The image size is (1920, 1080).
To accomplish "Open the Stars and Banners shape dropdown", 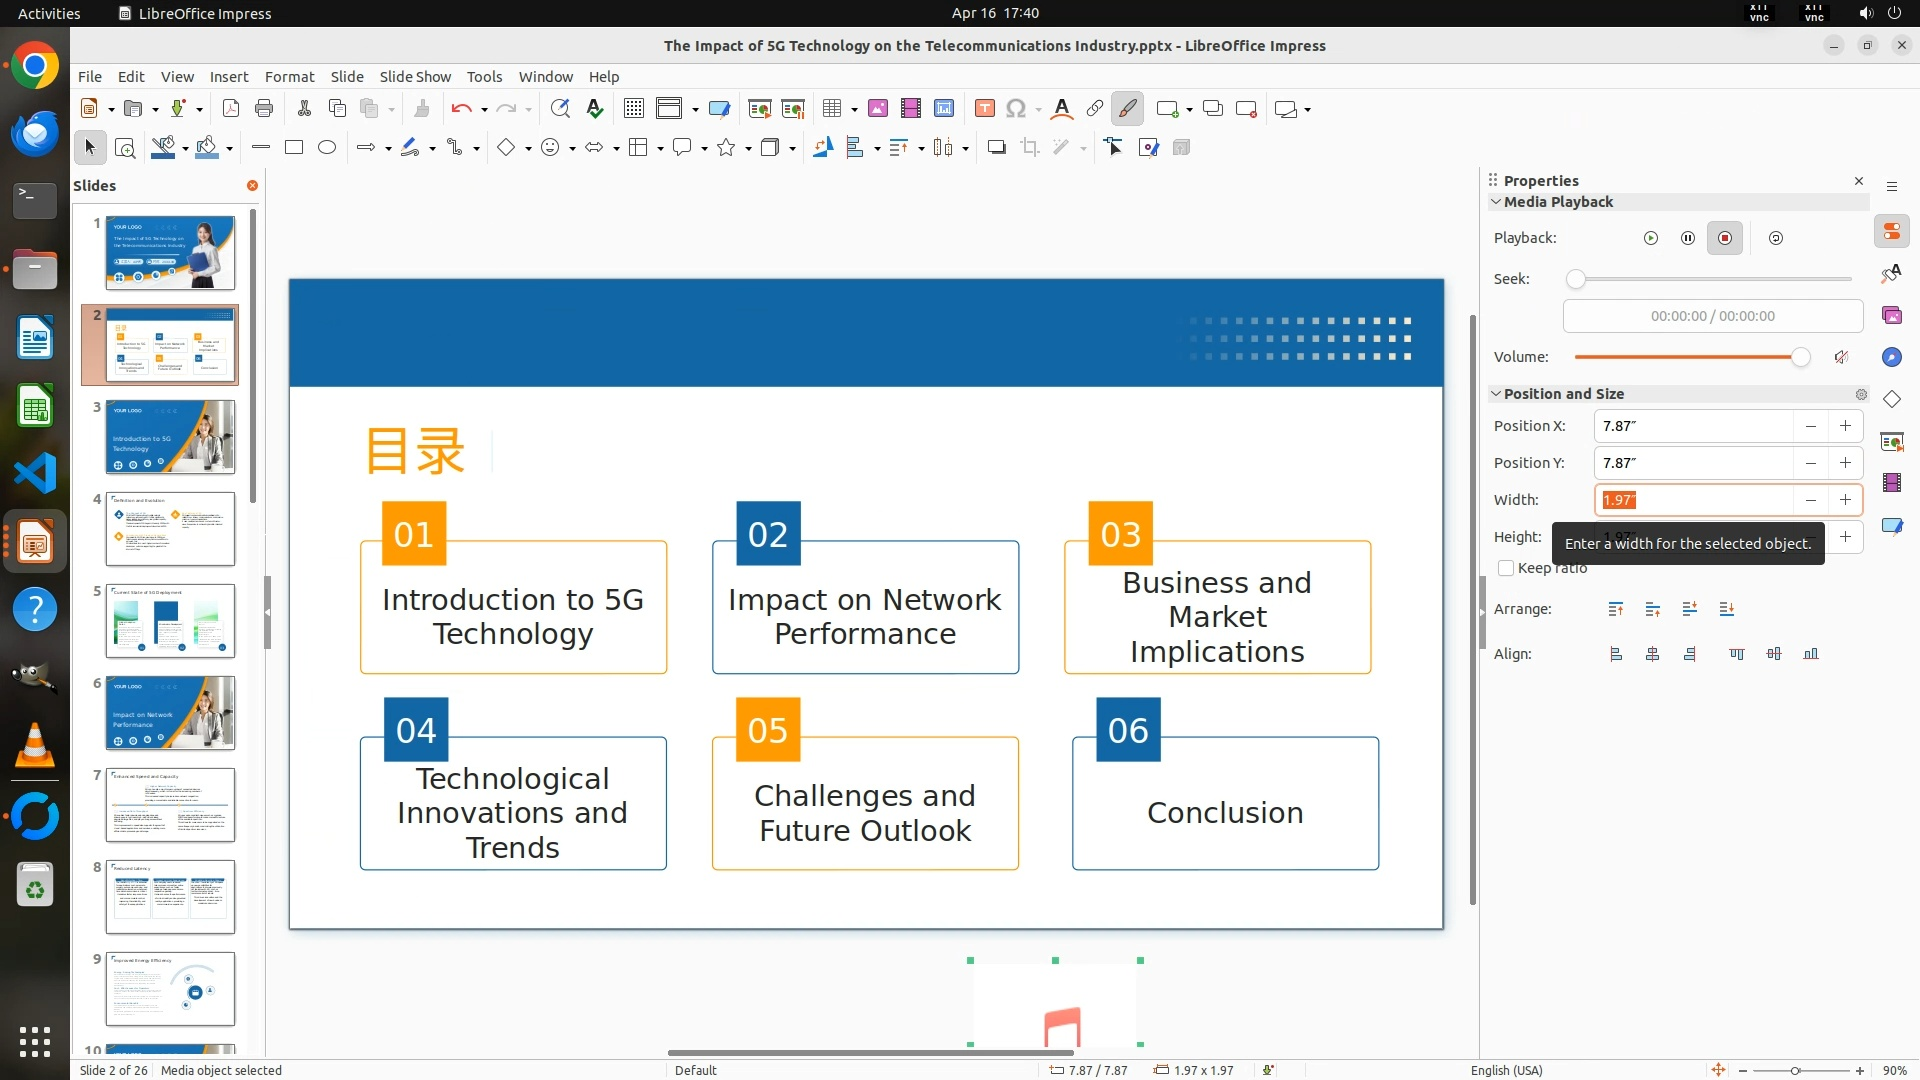I will (x=748, y=148).
